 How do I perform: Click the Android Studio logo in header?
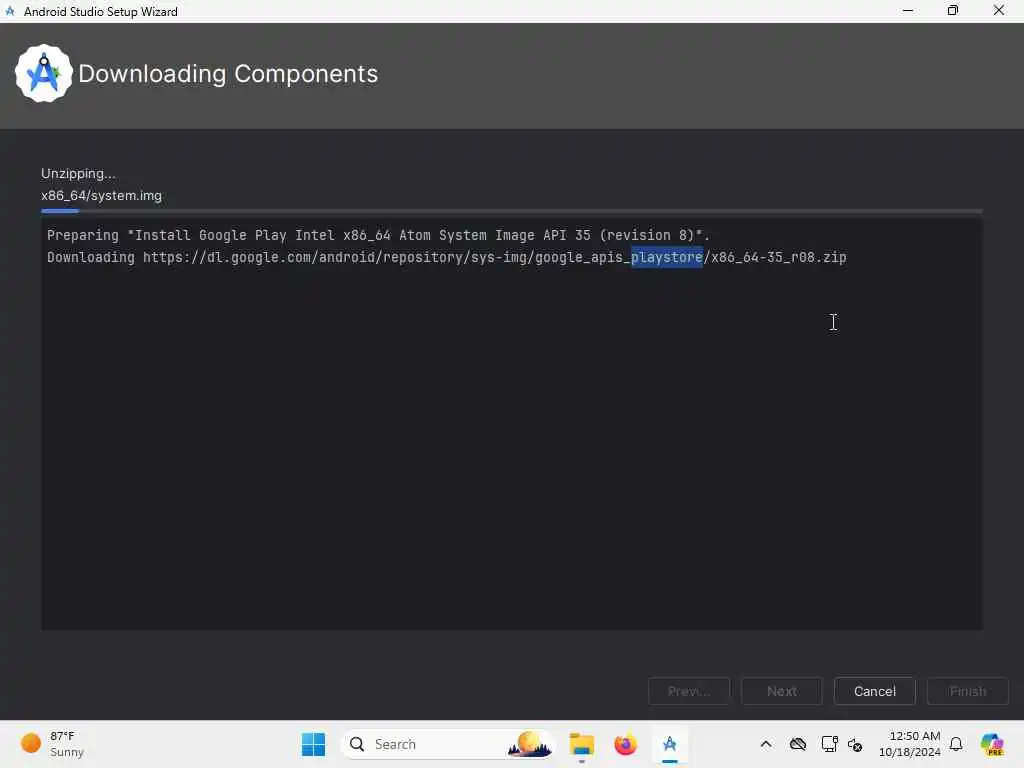click(x=43, y=73)
